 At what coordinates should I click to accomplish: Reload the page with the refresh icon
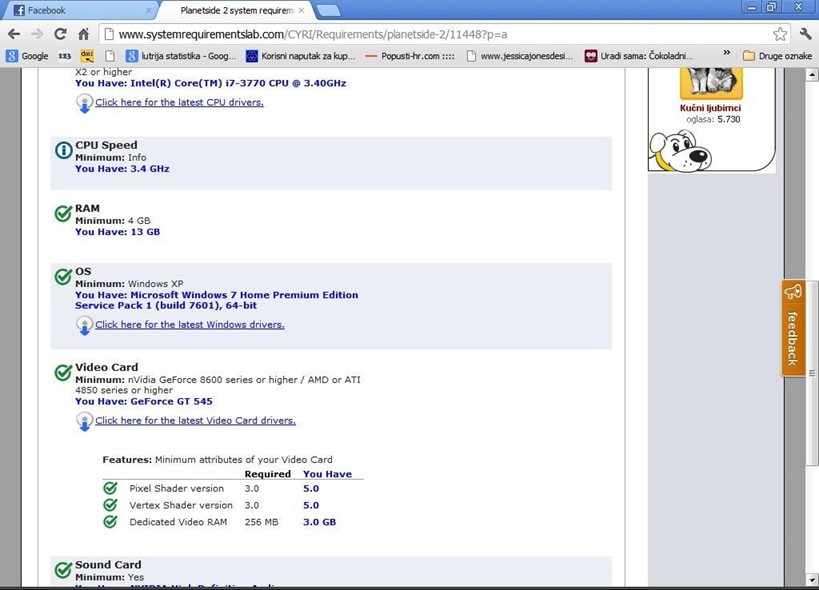pyautogui.click(x=60, y=34)
